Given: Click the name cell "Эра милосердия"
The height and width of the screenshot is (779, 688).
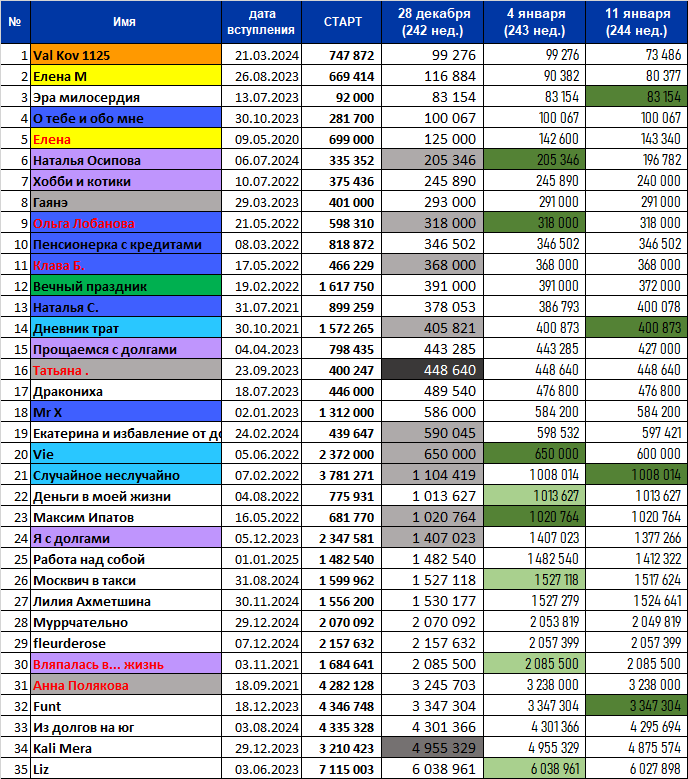Looking at the screenshot, I should pos(126,97).
